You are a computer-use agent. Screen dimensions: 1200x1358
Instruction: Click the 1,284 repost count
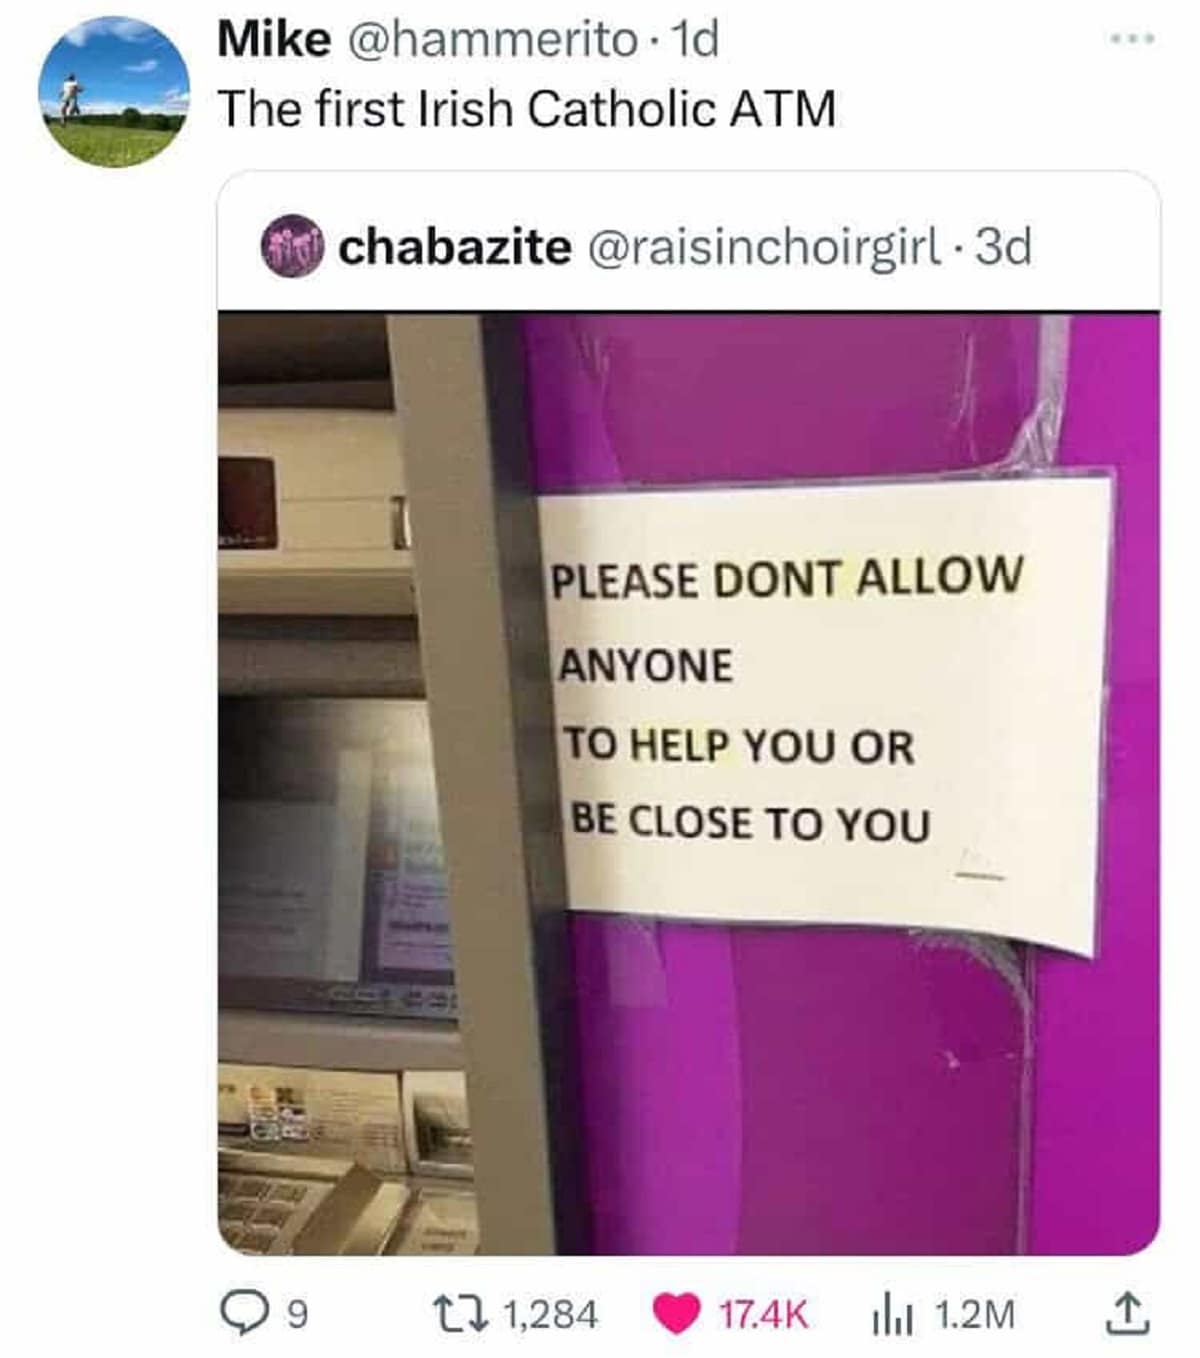(551, 1314)
